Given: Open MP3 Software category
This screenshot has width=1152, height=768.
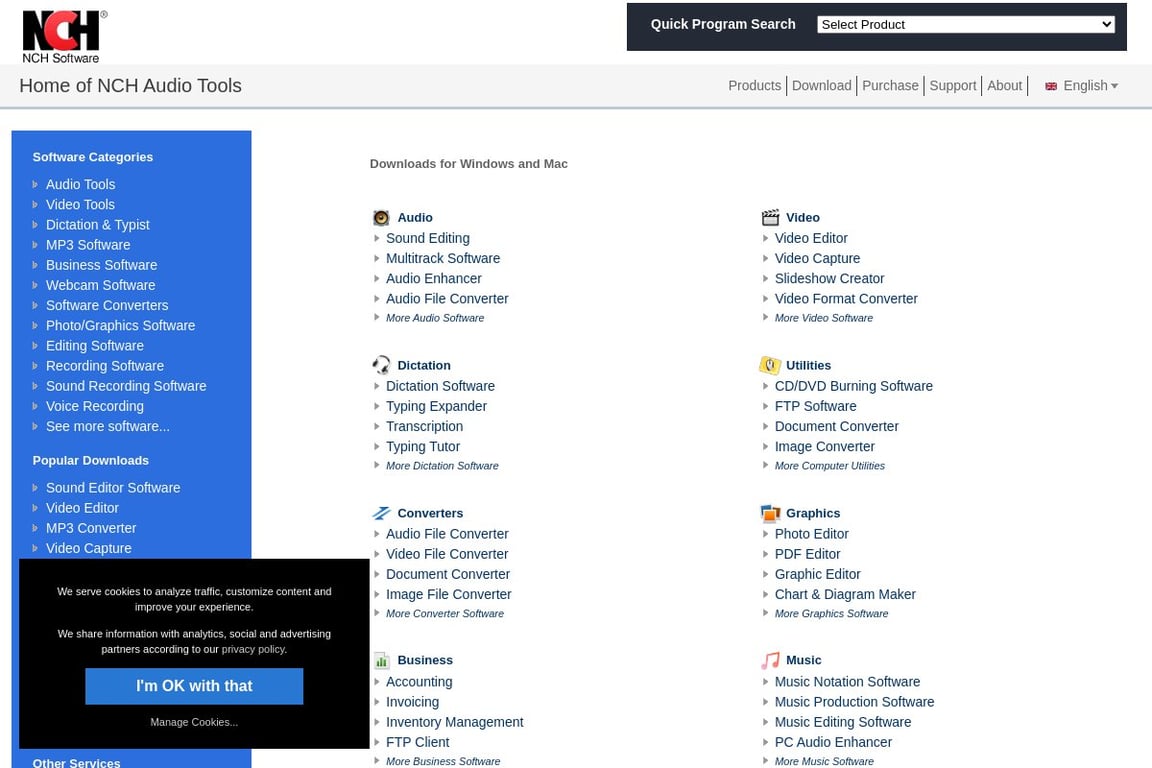Looking at the screenshot, I should coord(87,245).
